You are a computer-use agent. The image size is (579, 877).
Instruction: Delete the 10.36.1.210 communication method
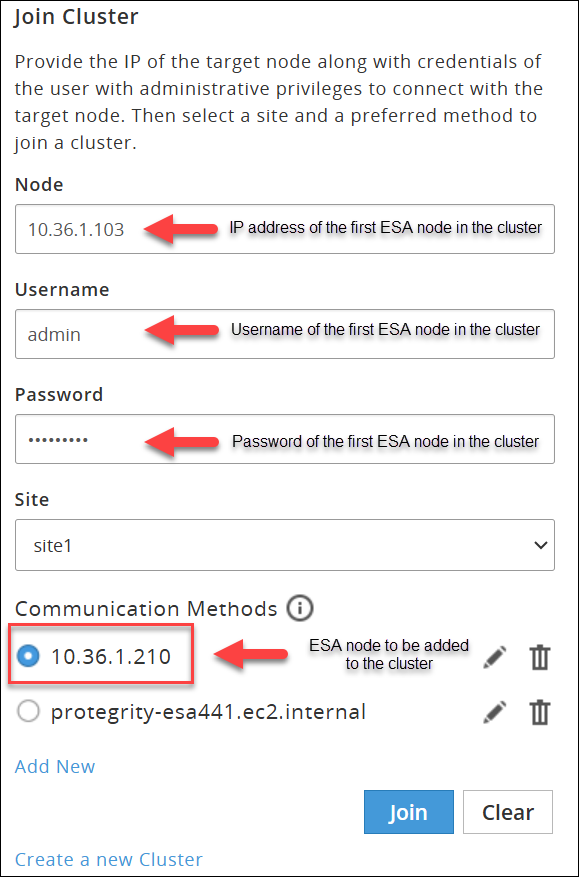540,657
